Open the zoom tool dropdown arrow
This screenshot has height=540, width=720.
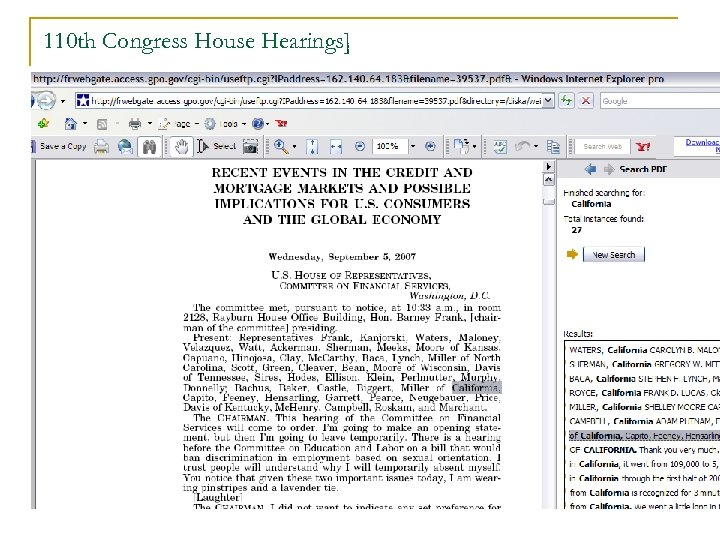point(294,147)
